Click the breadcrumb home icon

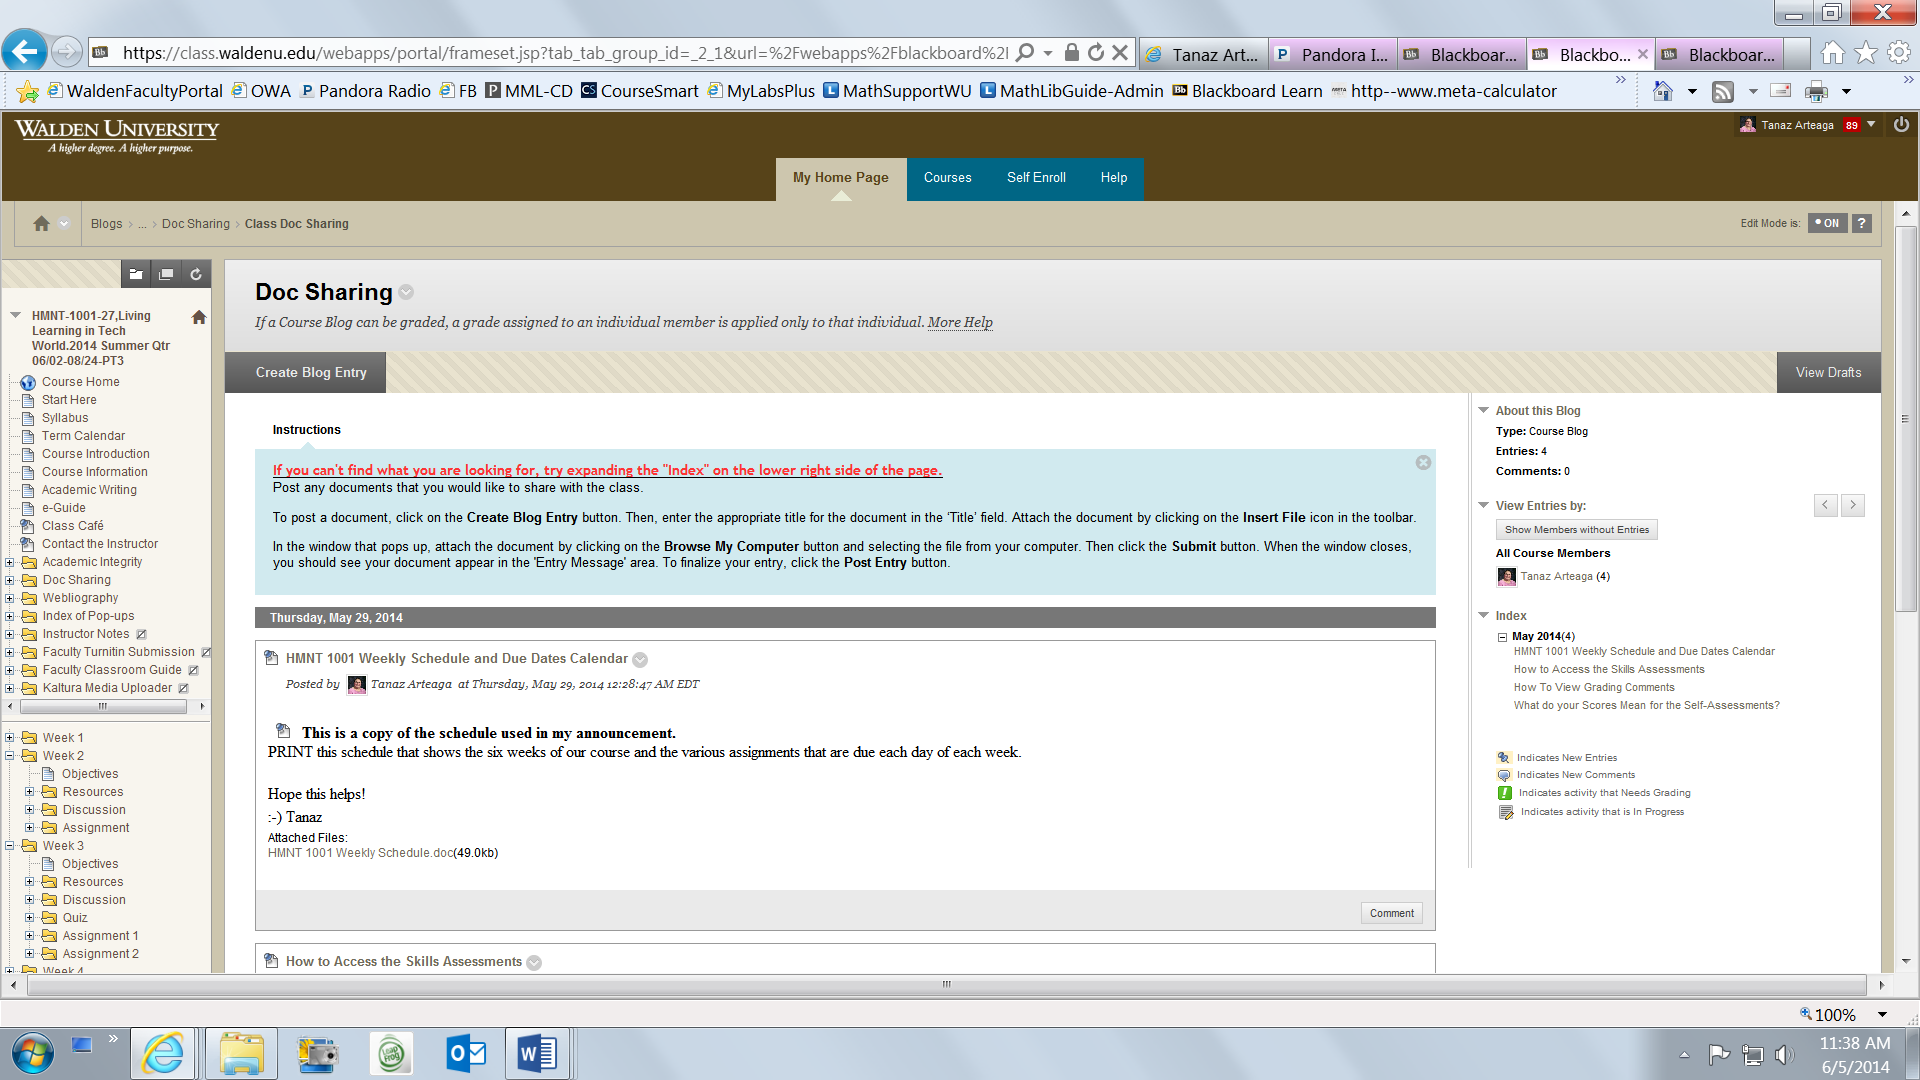click(41, 224)
